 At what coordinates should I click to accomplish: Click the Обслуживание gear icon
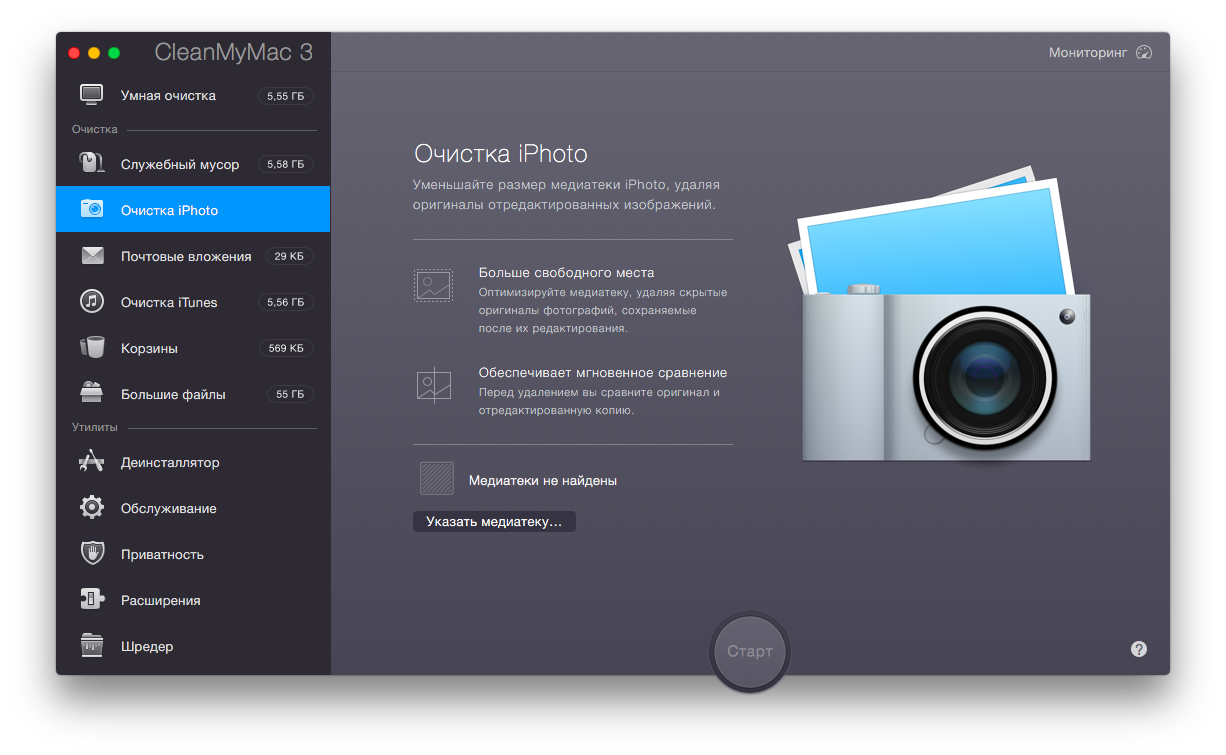92,508
